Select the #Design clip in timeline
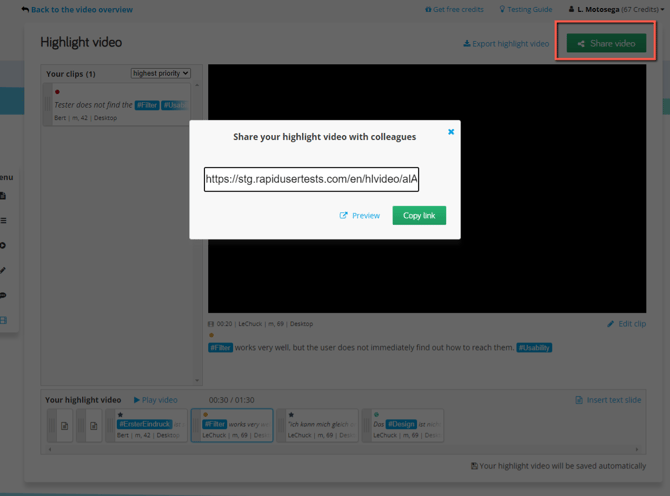 click(x=403, y=425)
